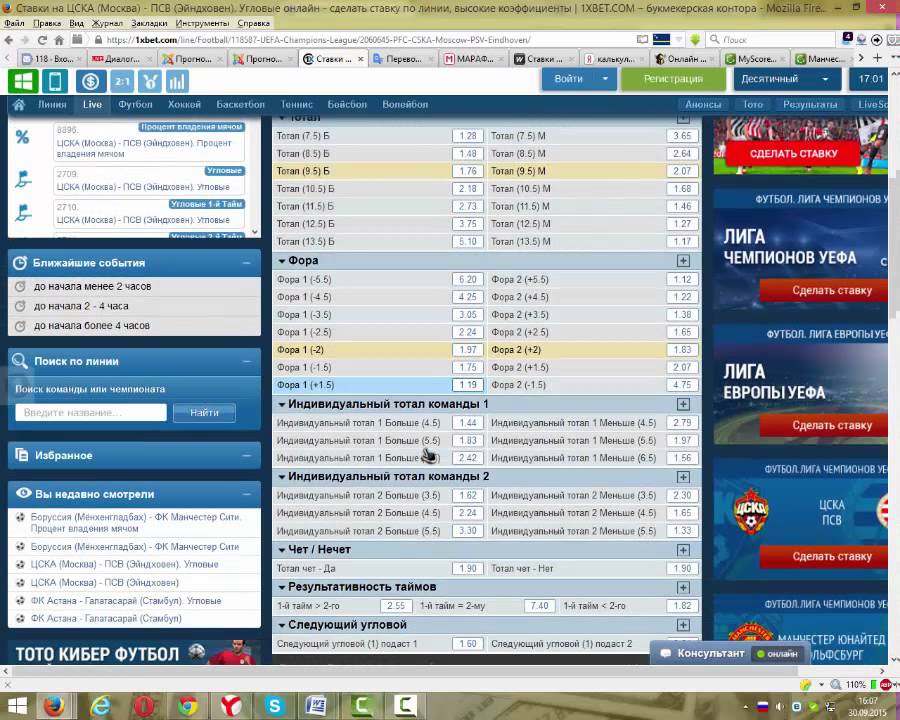Click the Firefox Поиск search box
The width and height of the screenshot is (900, 720).
click(771, 40)
